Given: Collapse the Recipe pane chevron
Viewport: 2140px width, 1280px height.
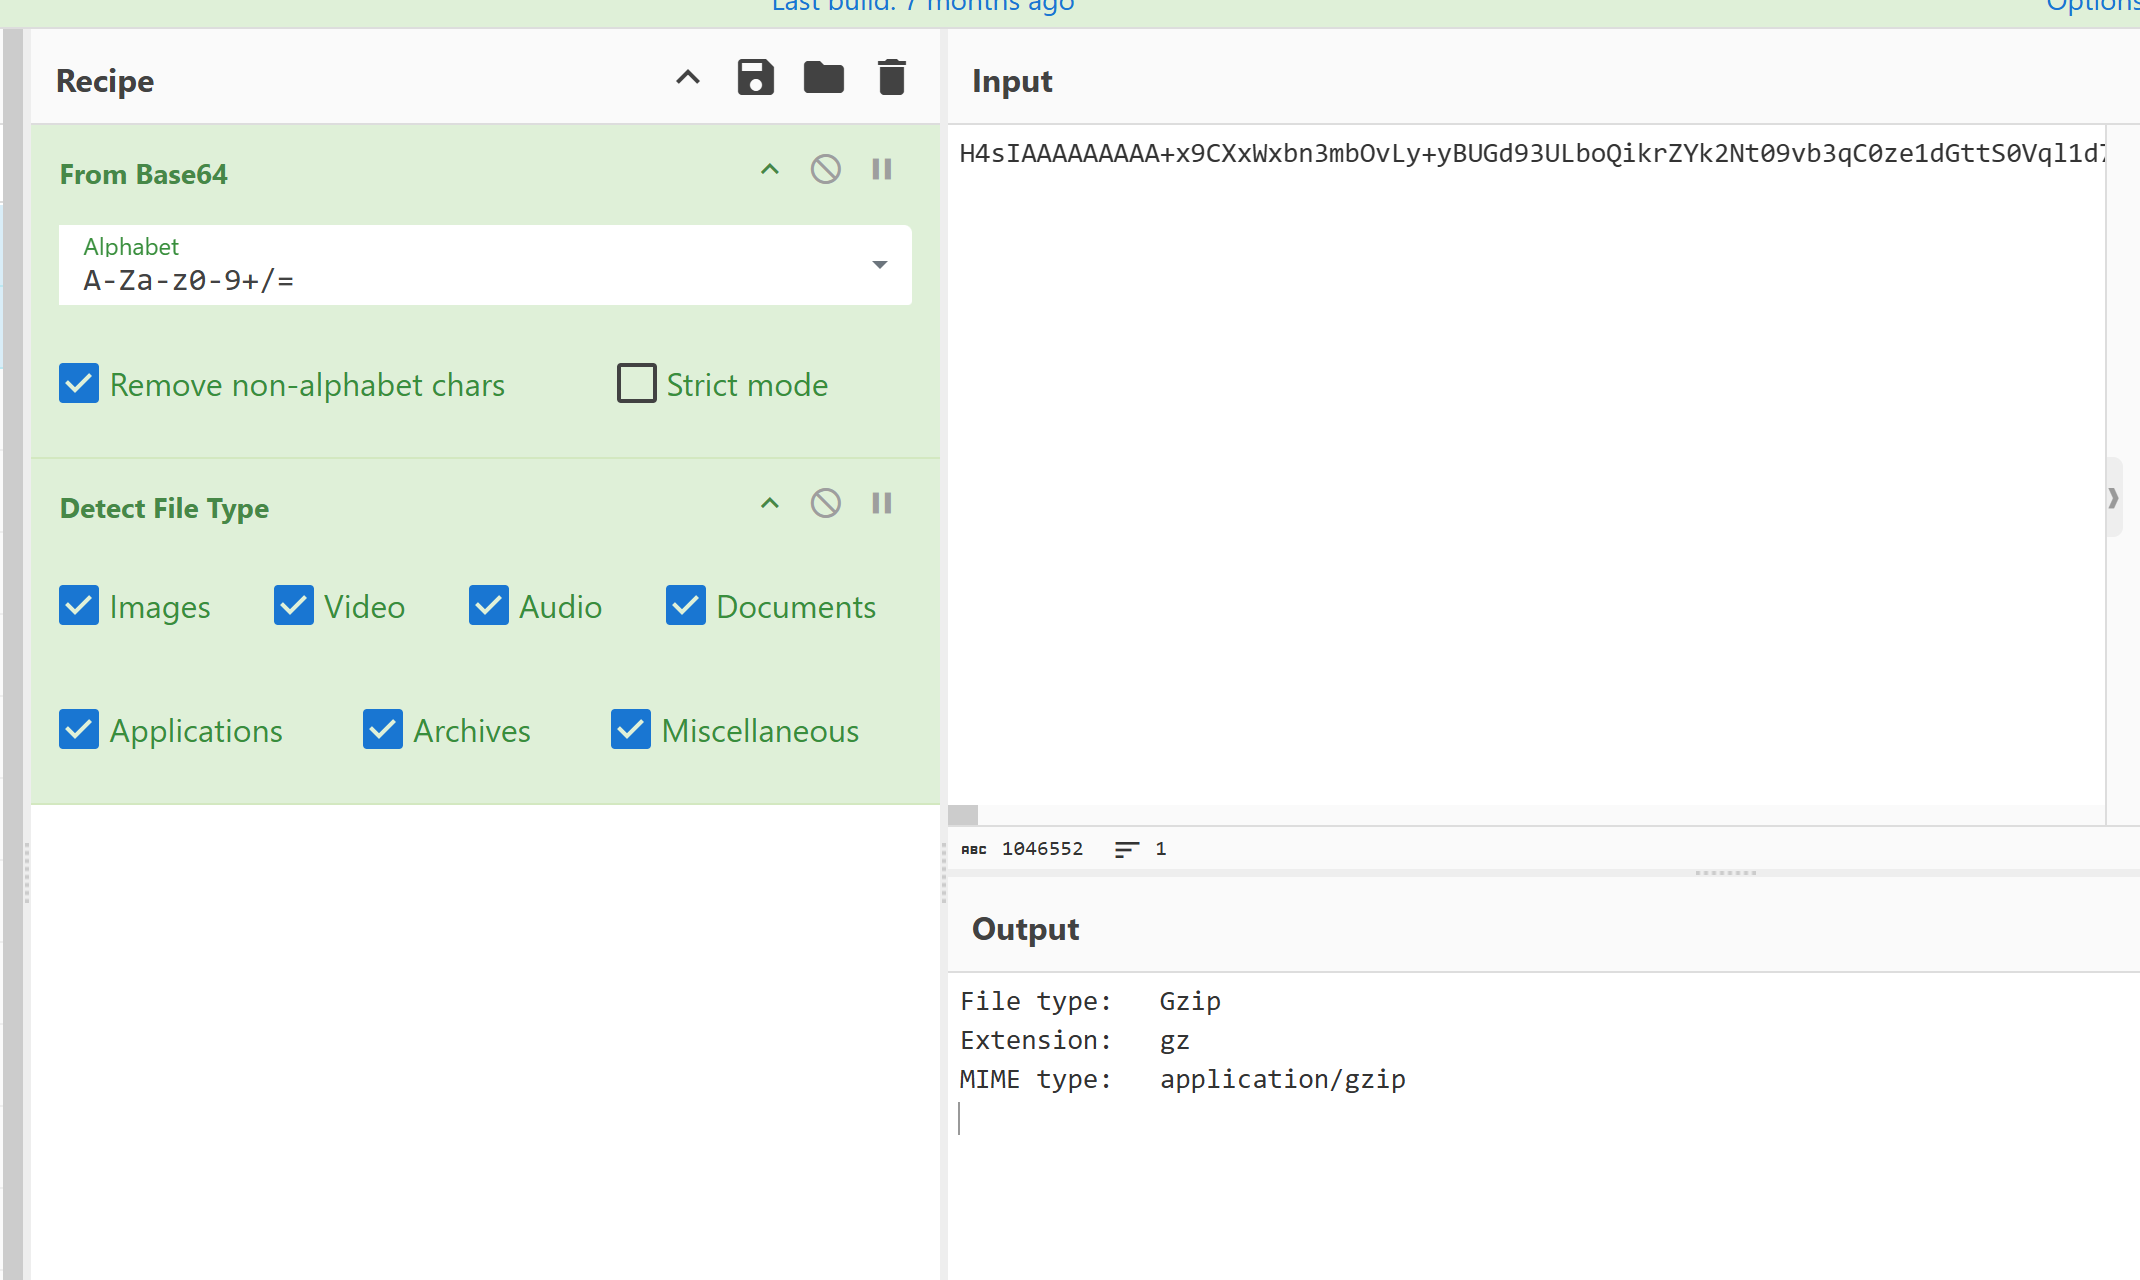Looking at the screenshot, I should pos(687,78).
